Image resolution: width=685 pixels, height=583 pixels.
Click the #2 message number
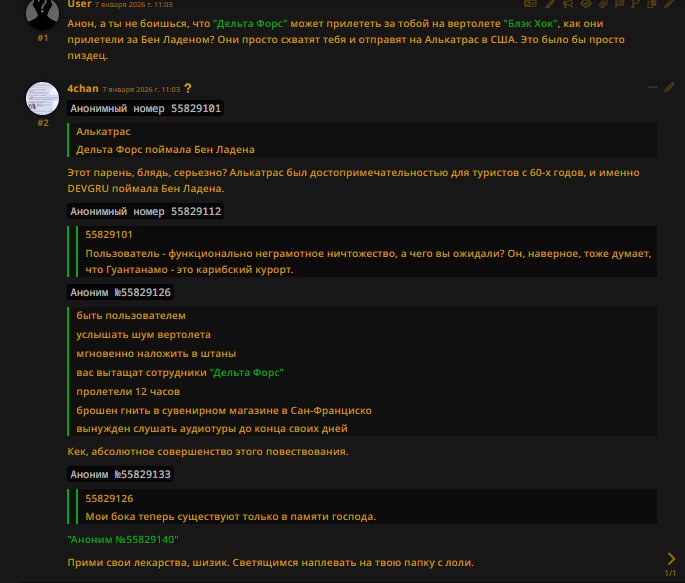click(43, 123)
